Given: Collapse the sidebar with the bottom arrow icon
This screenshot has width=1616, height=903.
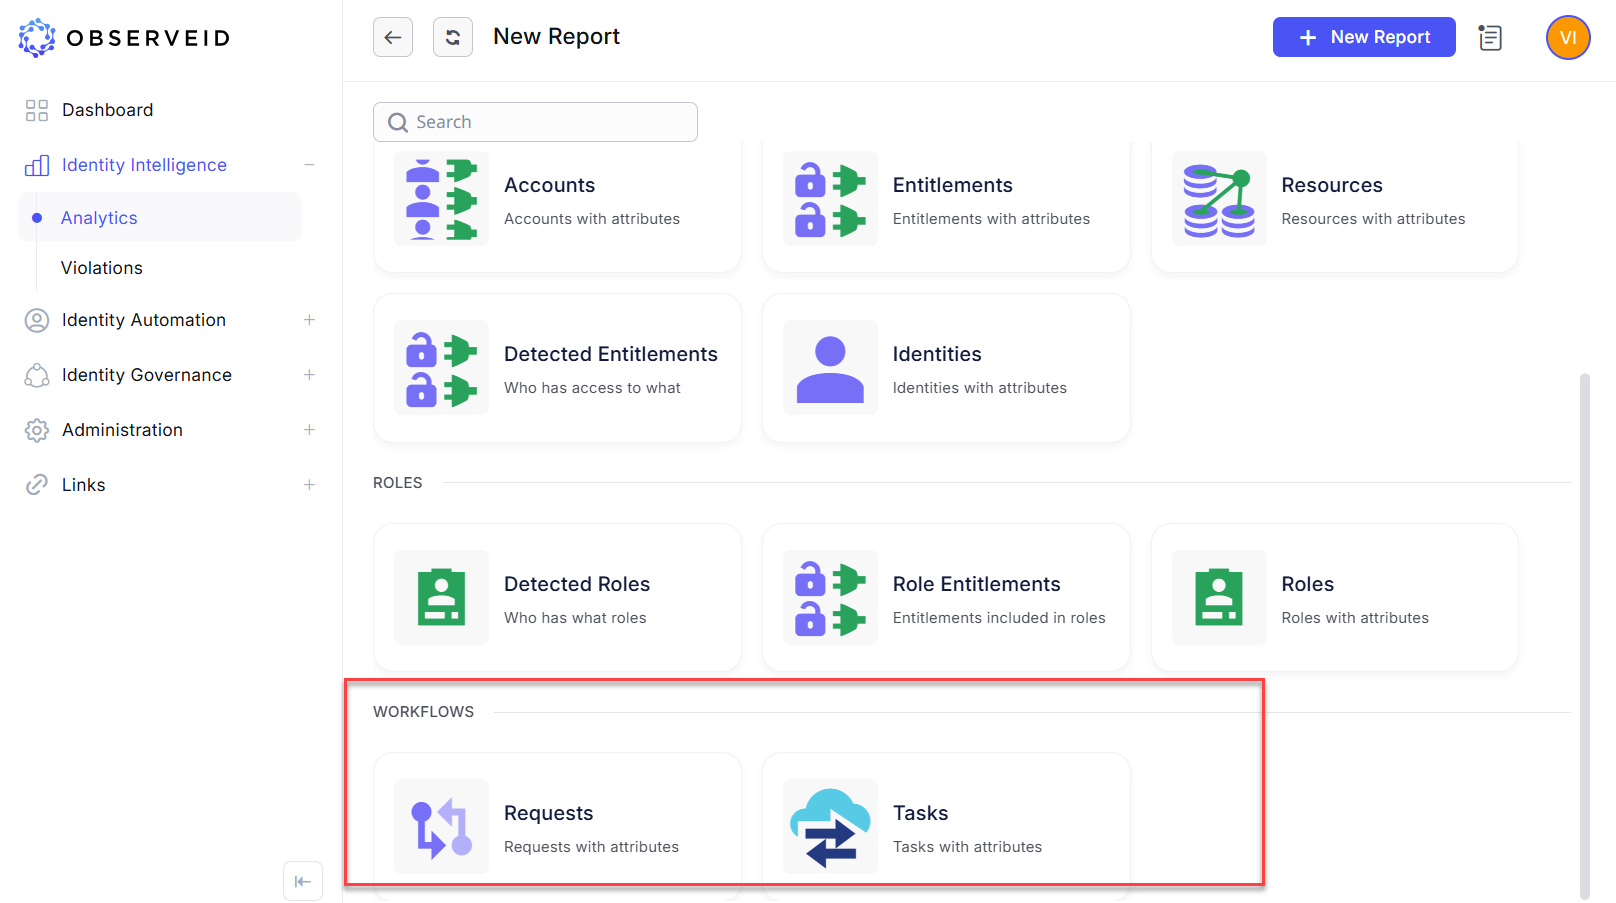Looking at the screenshot, I should tap(303, 881).
